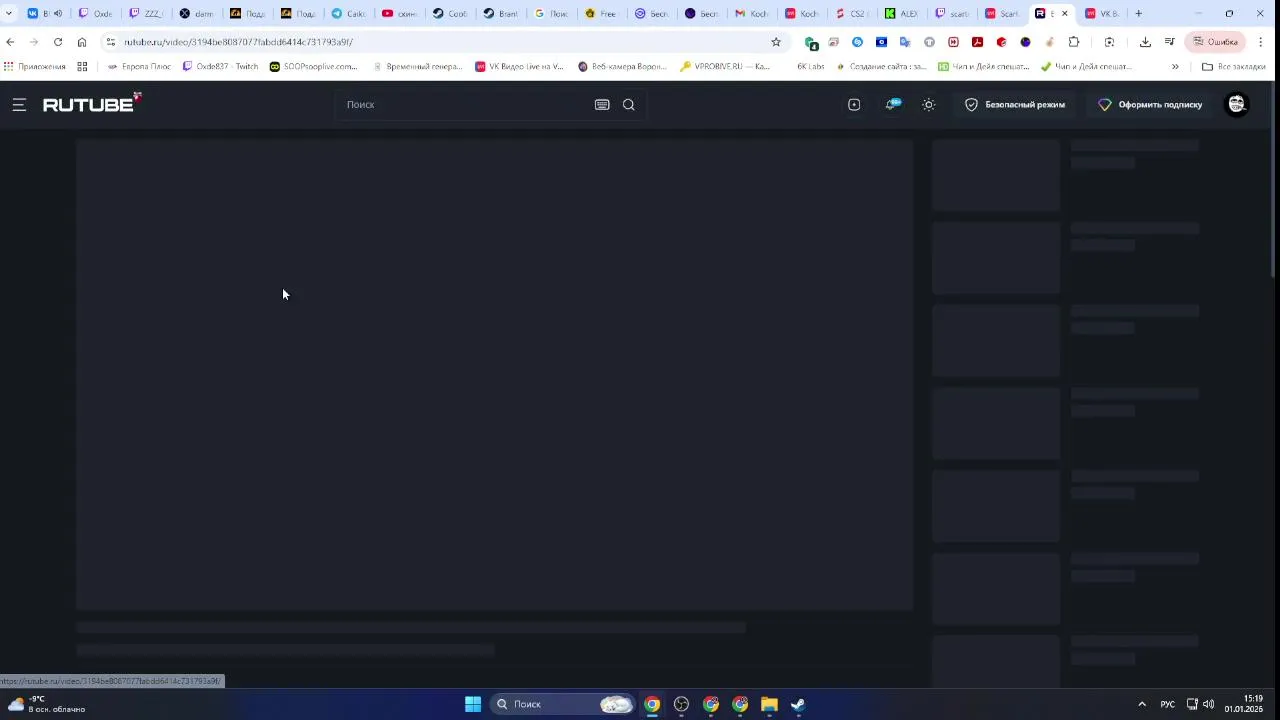Image resolution: width=1280 pixels, height=720 pixels.
Task: Expand the tab search dropdown chevron
Action: (x=9, y=13)
